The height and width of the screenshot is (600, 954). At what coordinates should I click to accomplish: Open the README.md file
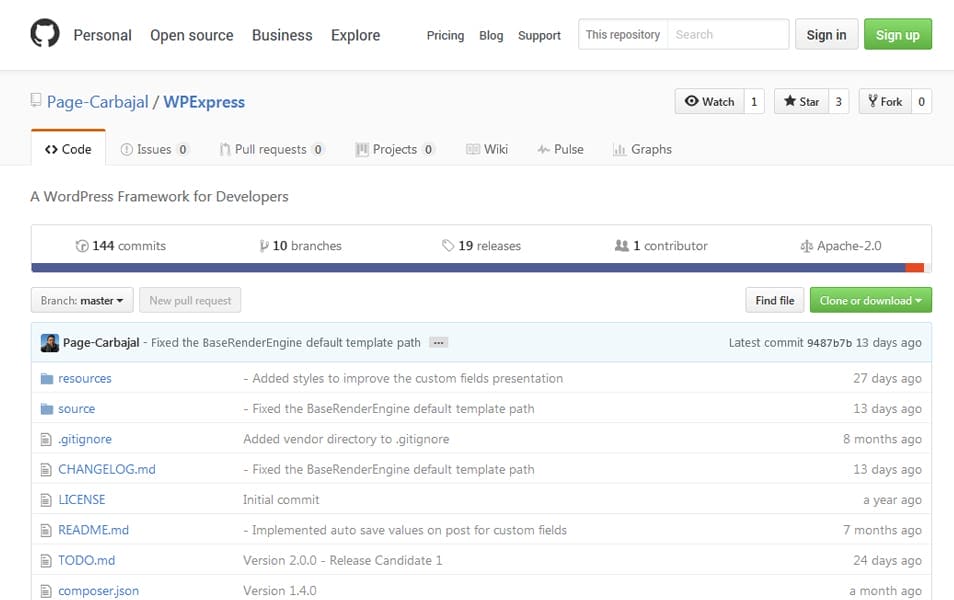(x=93, y=531)
